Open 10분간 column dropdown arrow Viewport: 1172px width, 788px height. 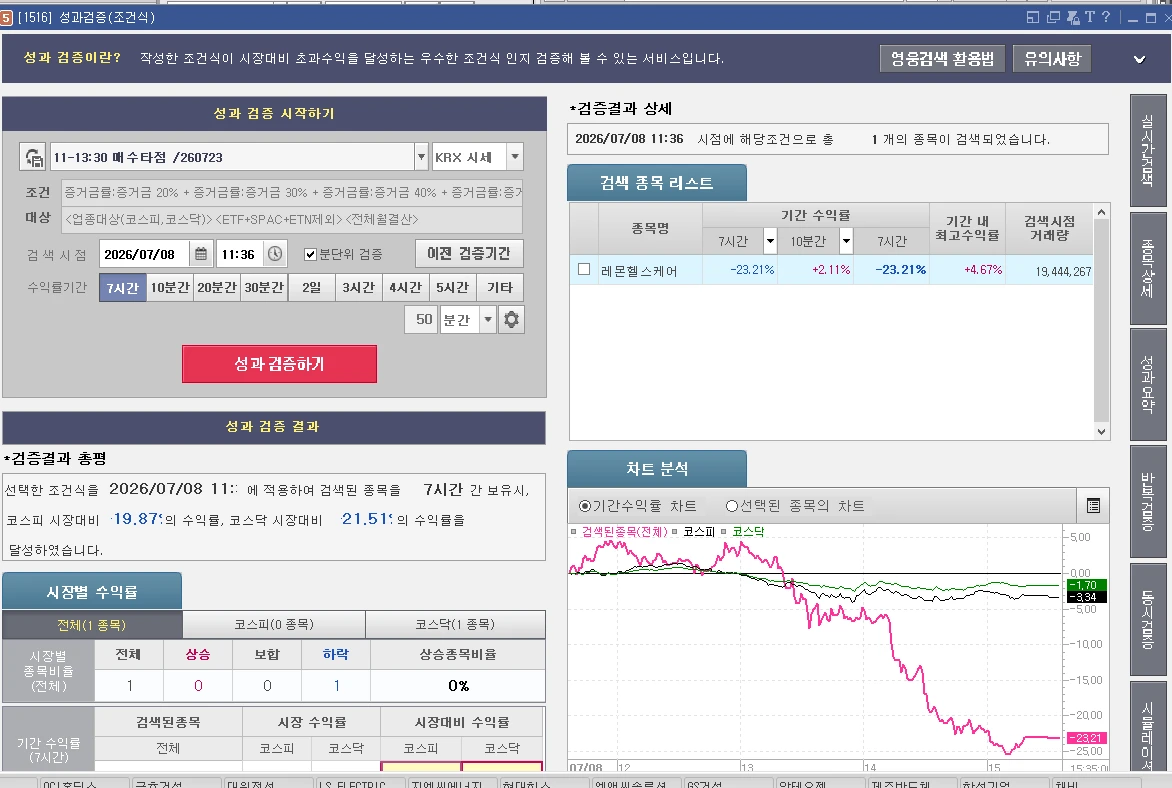[846, 241]
